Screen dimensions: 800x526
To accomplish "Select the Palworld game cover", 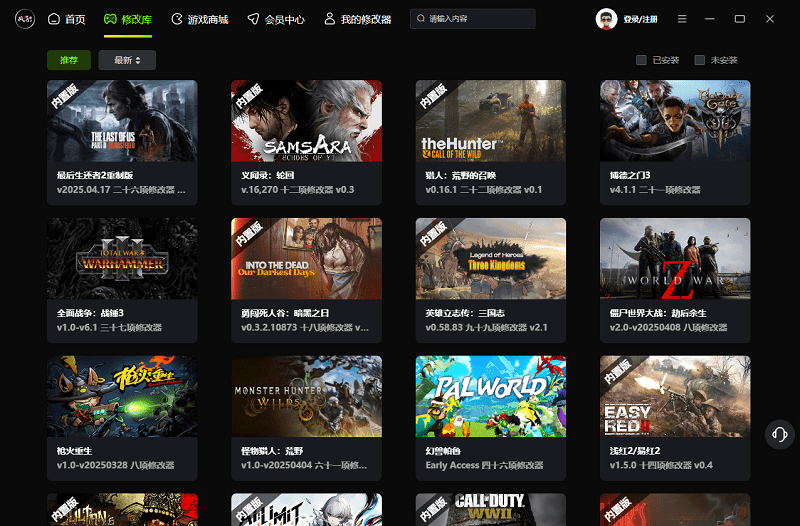I will tap(491, 397).
